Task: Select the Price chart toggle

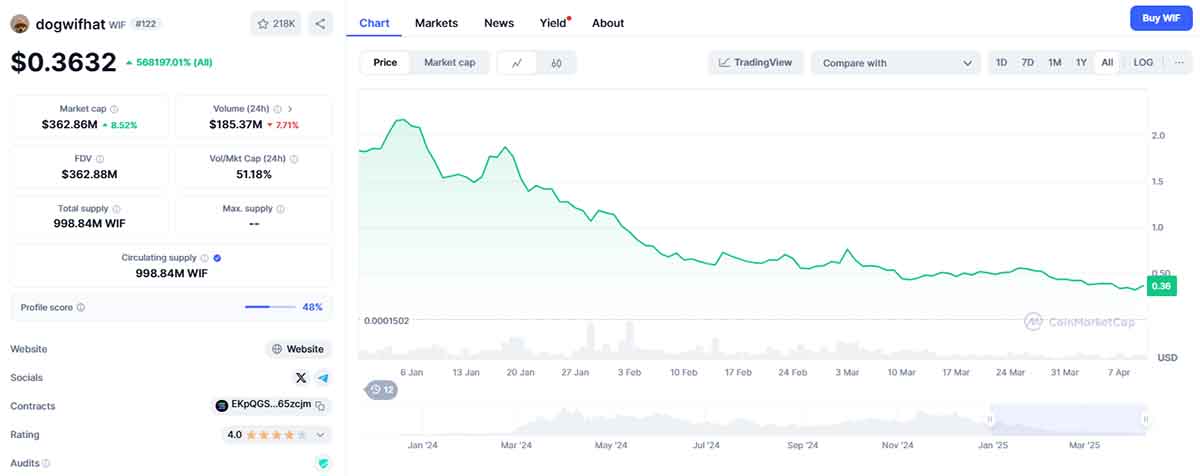Action: tap(385, 62)
